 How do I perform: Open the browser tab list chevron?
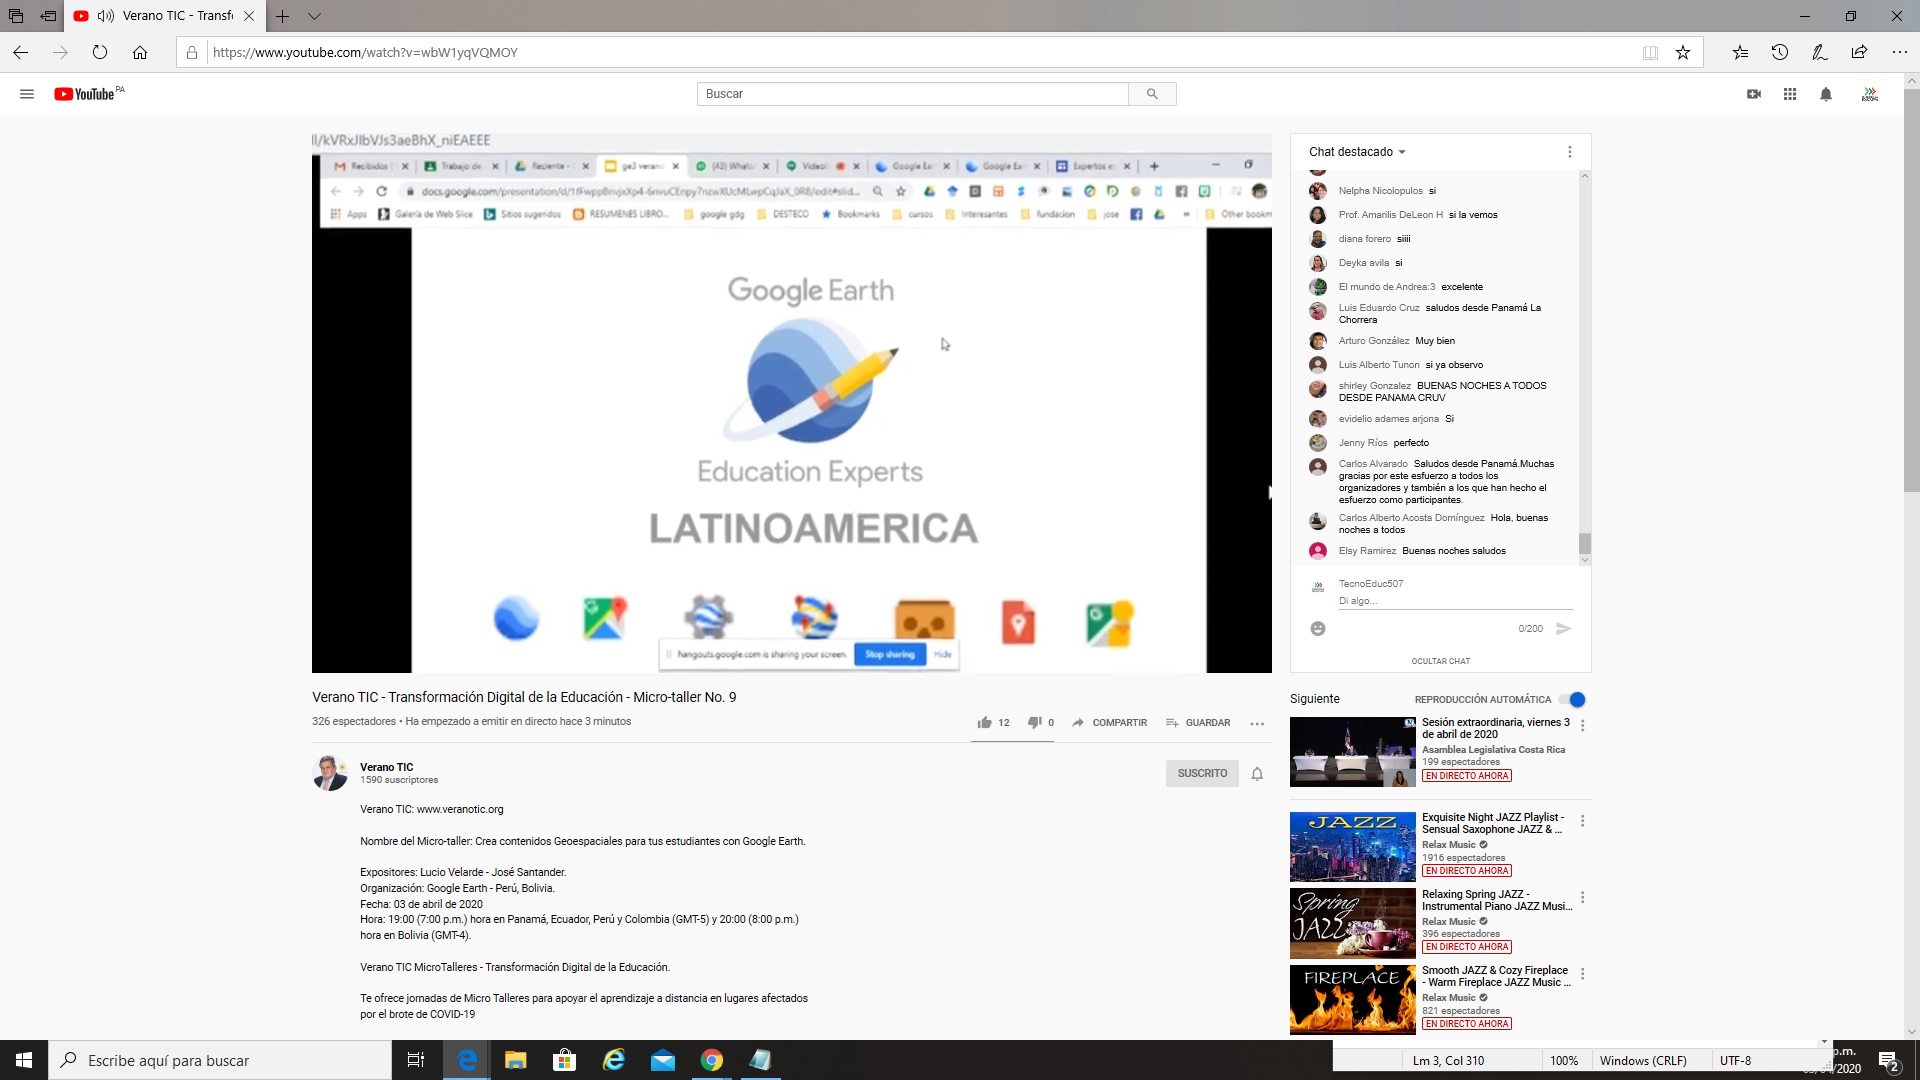314,16
